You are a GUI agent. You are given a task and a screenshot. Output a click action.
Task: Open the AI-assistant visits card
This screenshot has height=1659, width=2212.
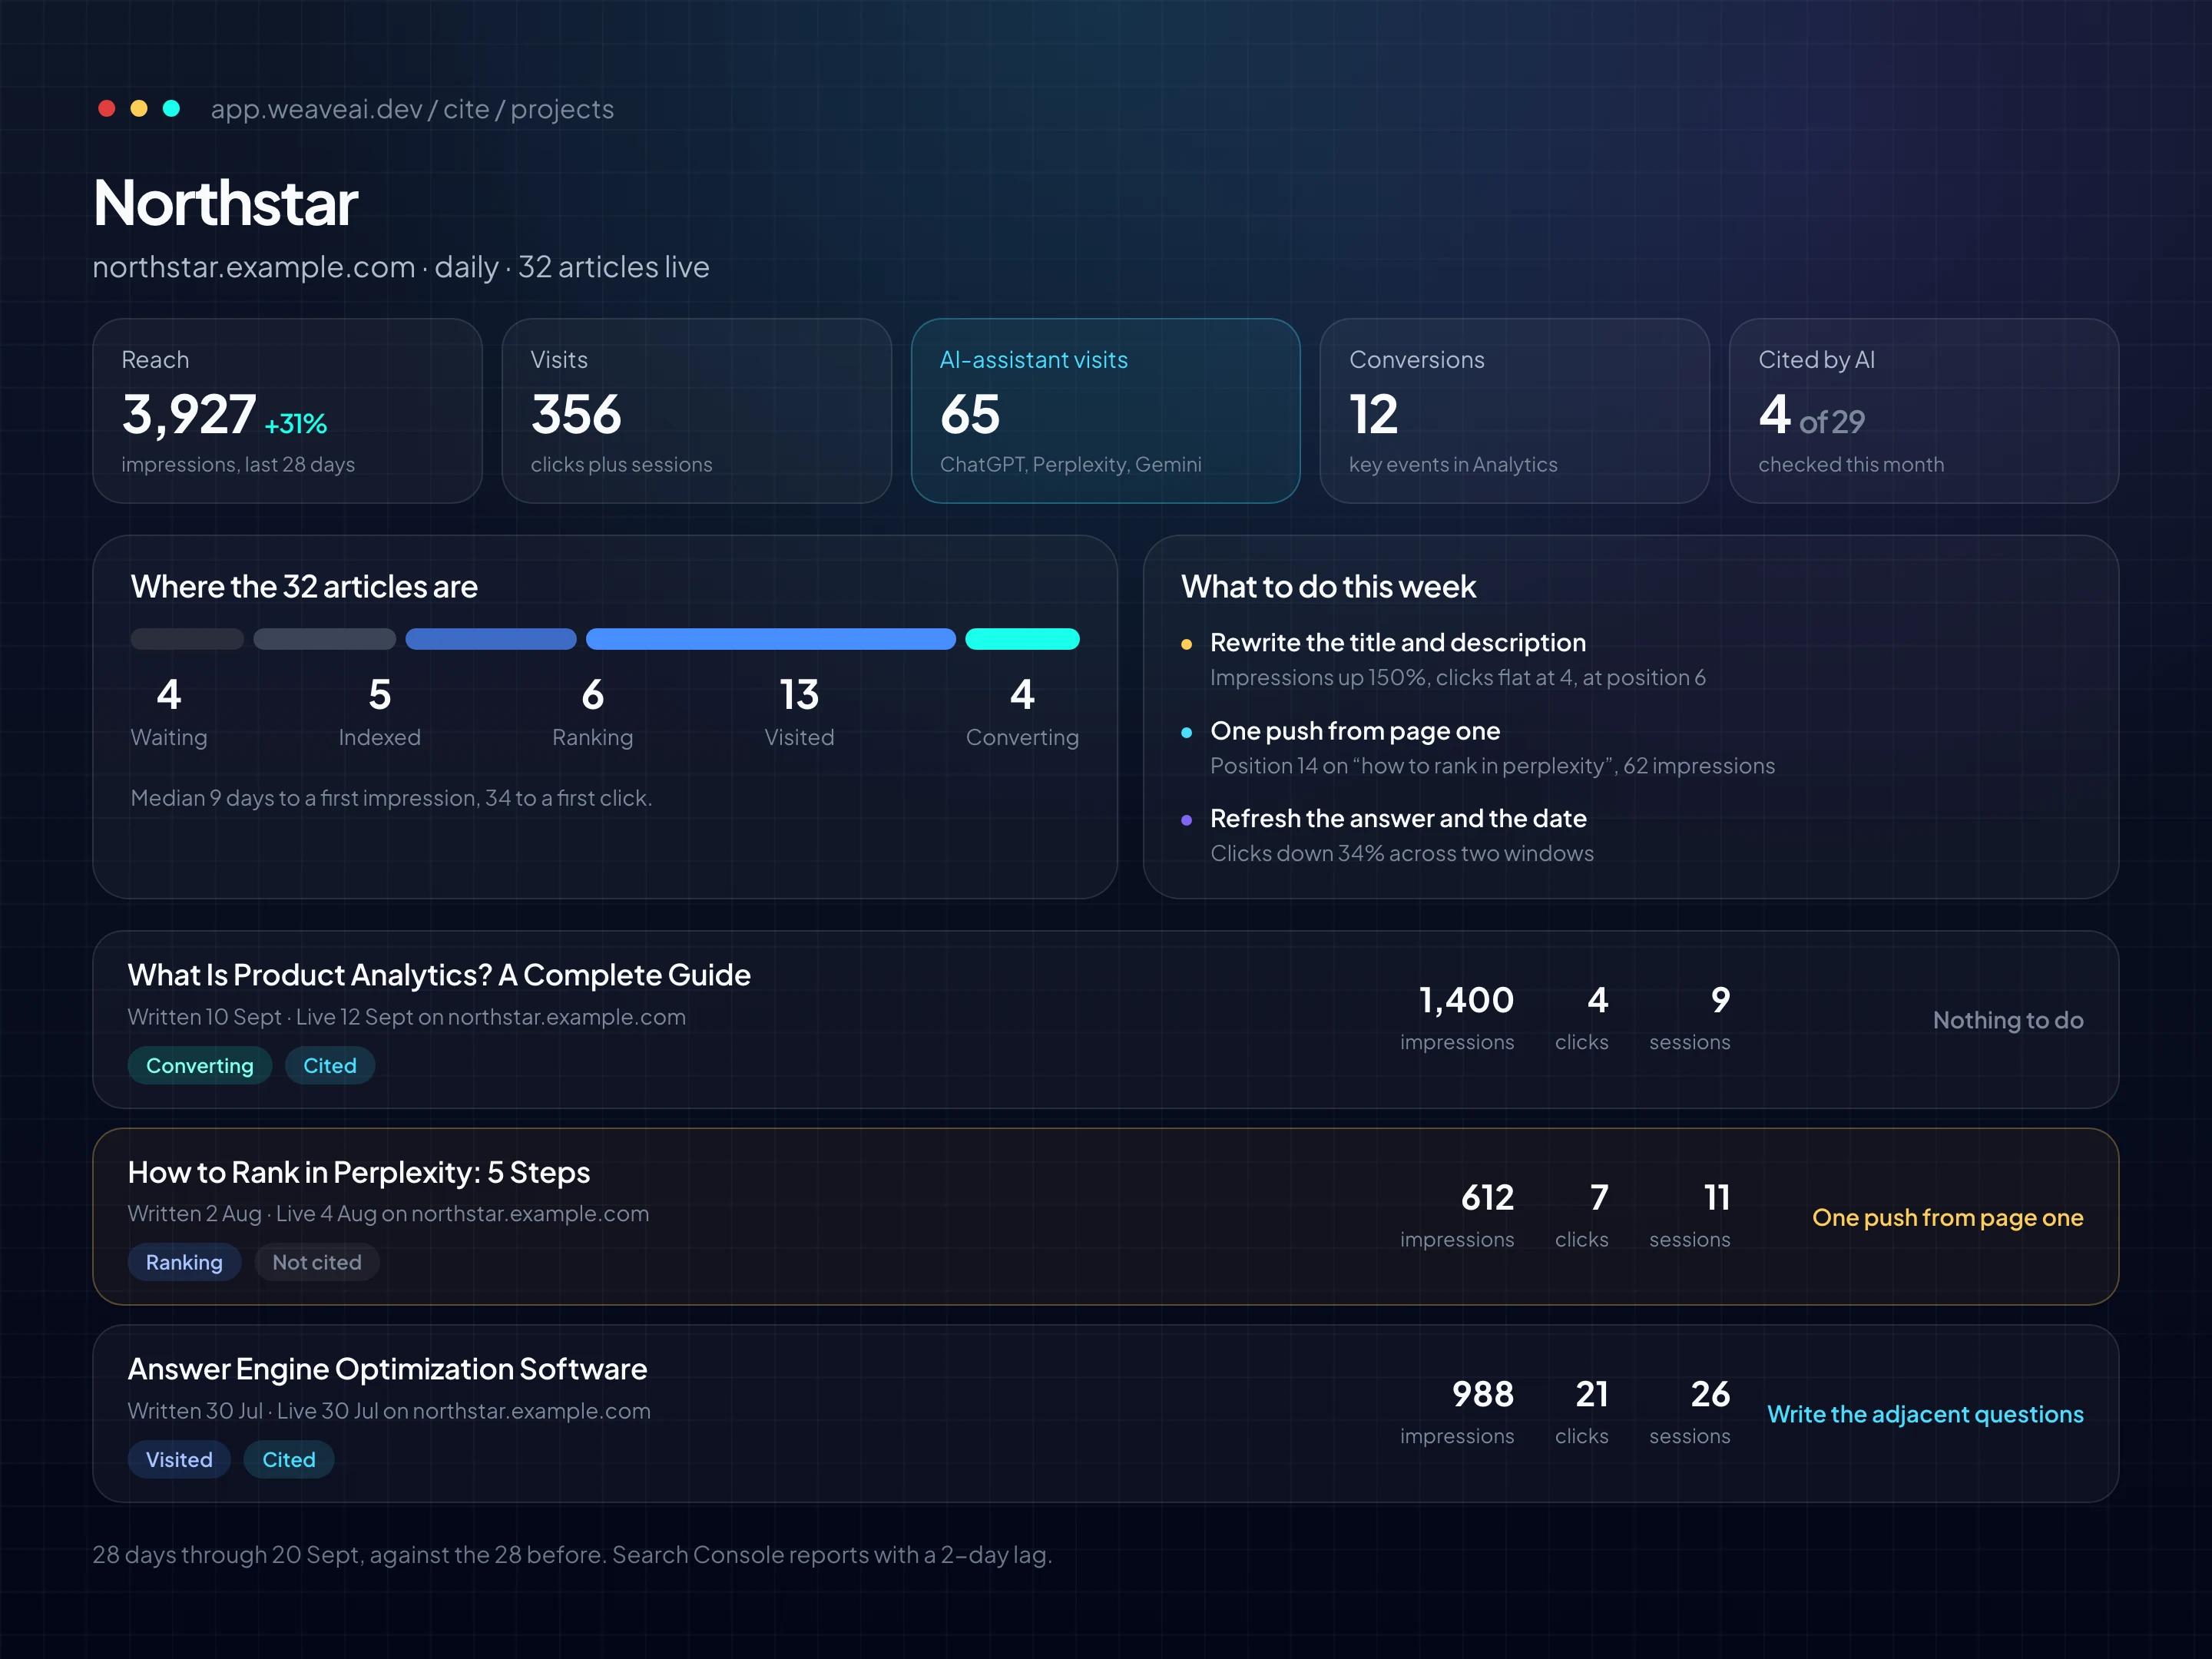(x=1105, y=411)
